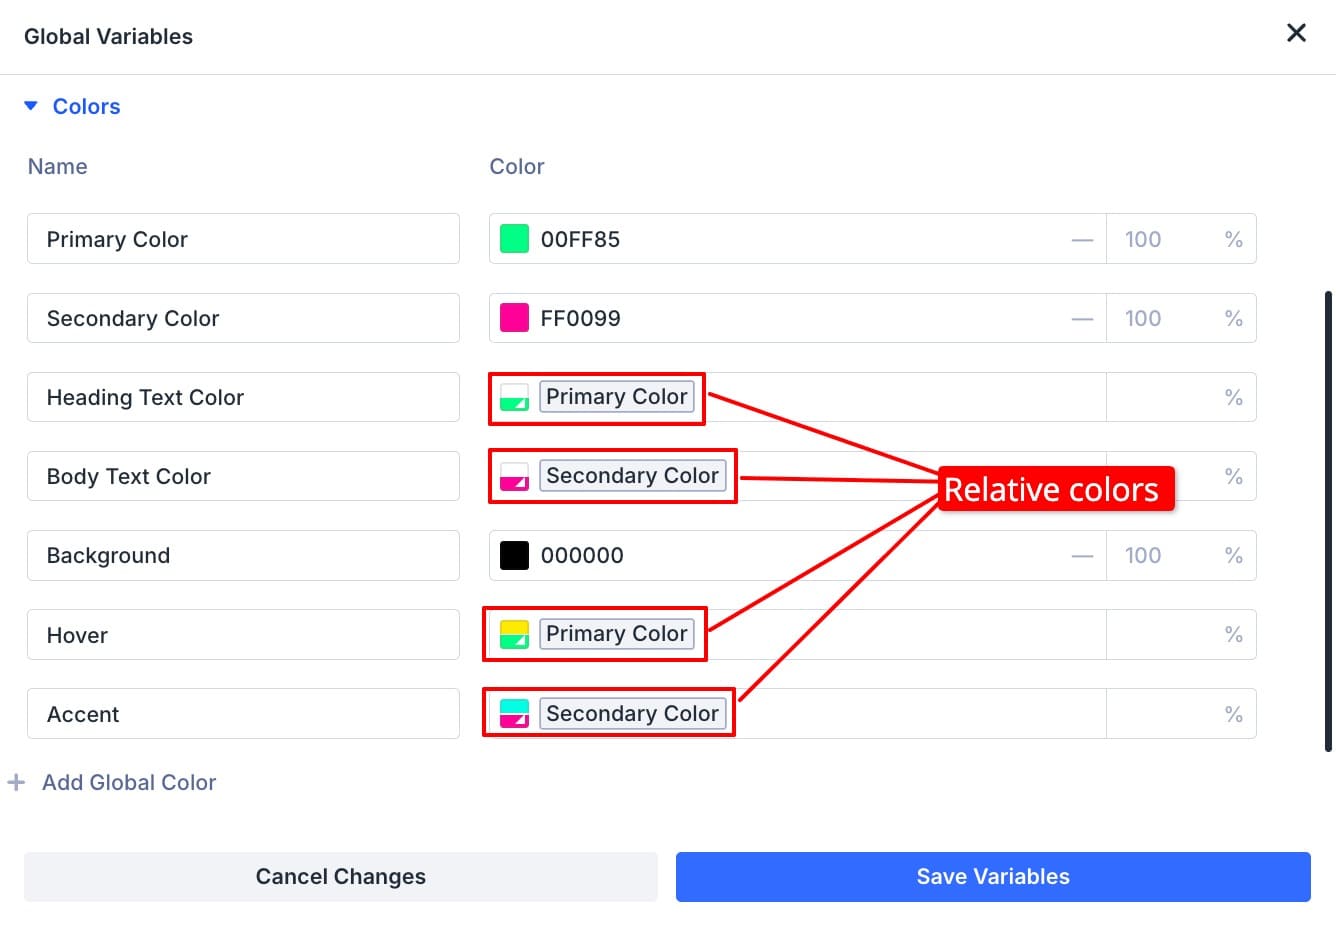Click Add Global Color link
This screenshot has height=926, width=1336.
pyautogui.click(x=129, y=782)
